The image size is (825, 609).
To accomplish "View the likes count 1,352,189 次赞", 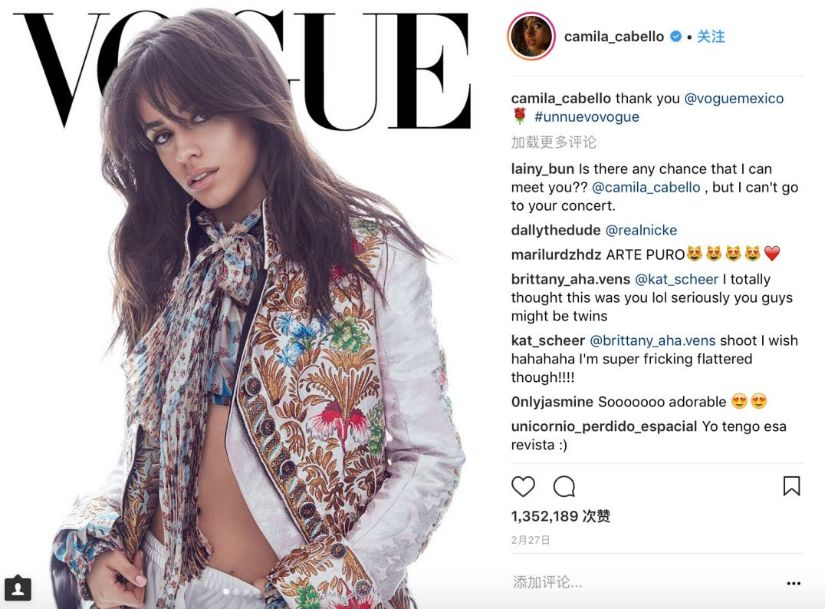I will coord(561,516).
